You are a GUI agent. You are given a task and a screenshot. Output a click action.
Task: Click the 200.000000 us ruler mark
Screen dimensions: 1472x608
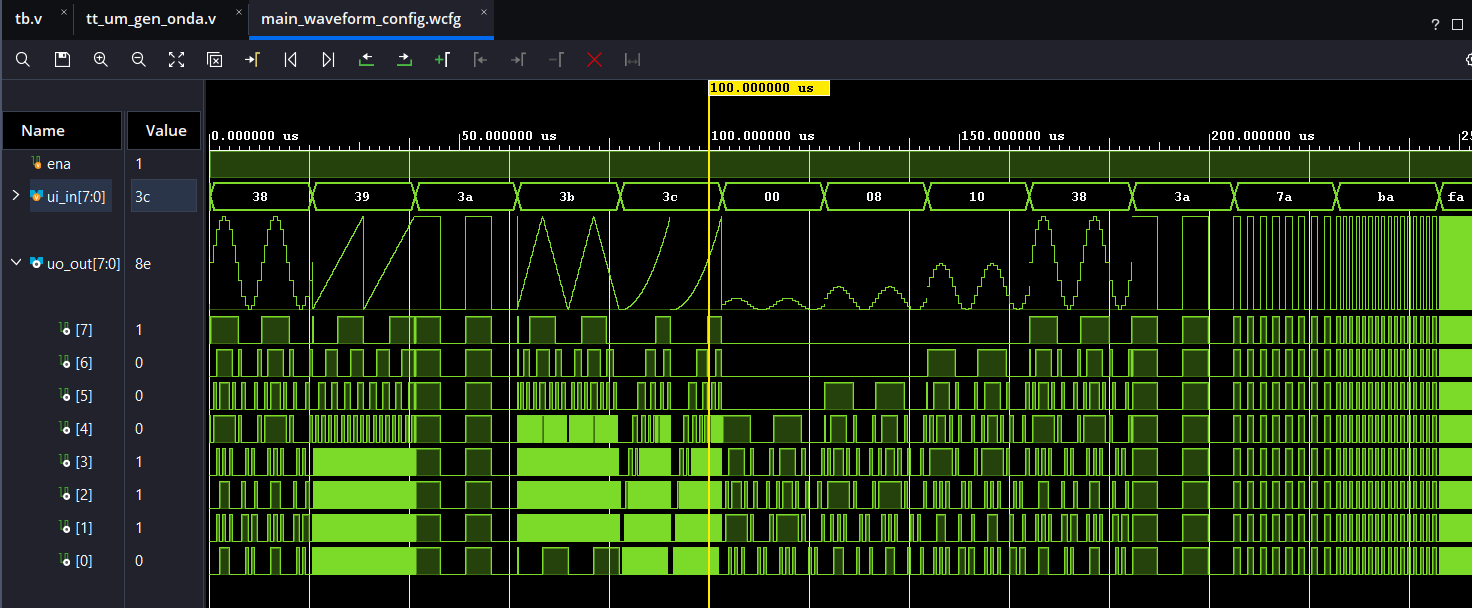pos(1262,135)
